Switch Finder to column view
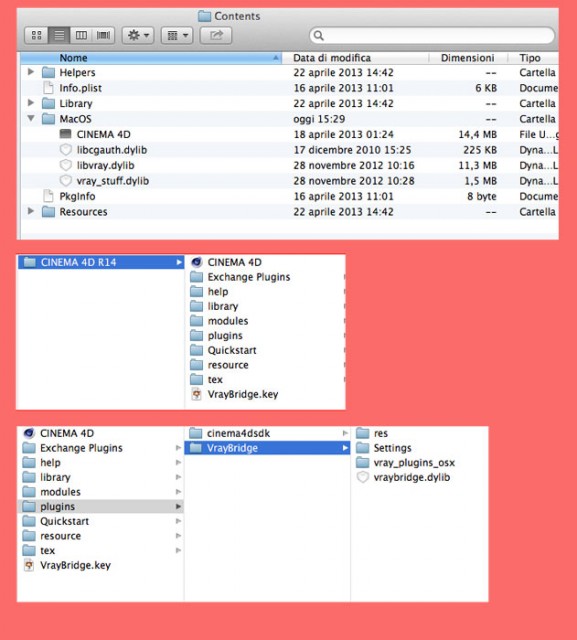577x640 pixels. coord(81,36)
